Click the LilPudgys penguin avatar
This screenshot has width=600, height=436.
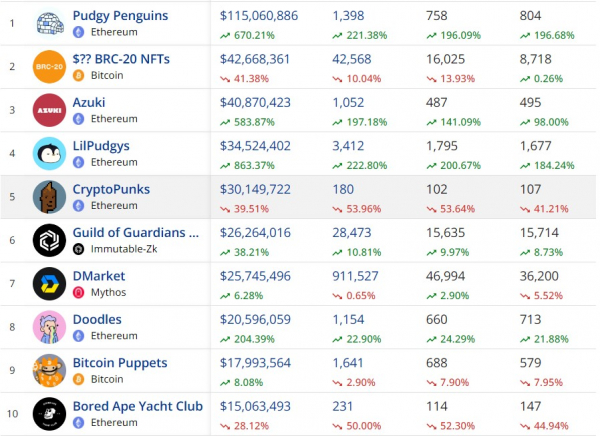click(50, 153)
